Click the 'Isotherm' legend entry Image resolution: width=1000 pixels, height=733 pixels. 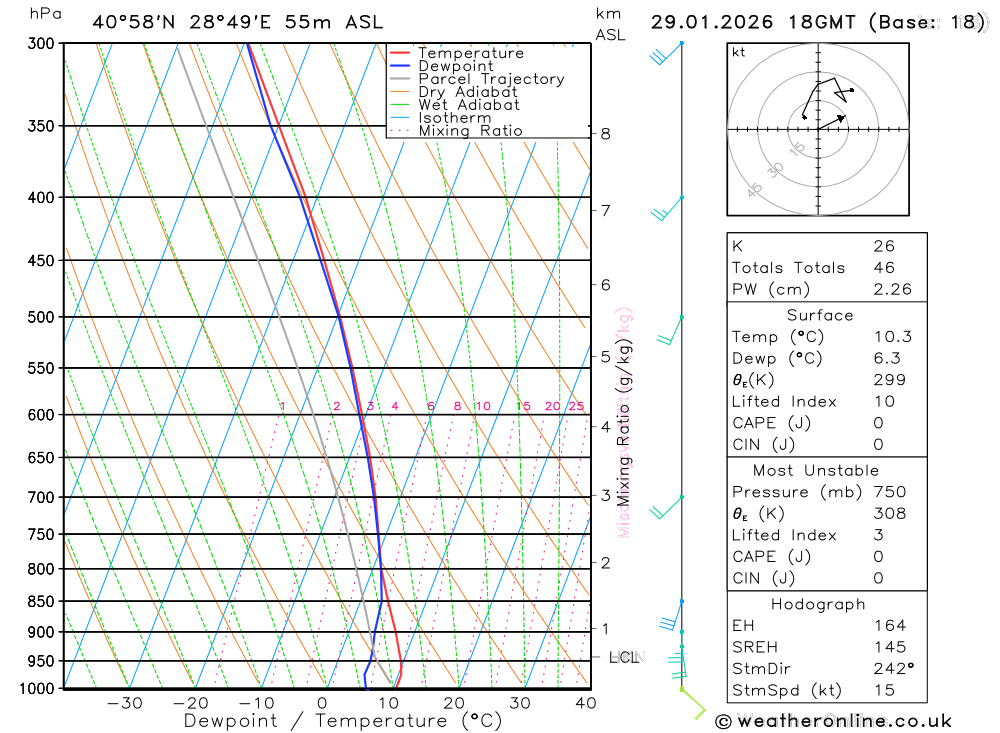[x=455, y=118]
